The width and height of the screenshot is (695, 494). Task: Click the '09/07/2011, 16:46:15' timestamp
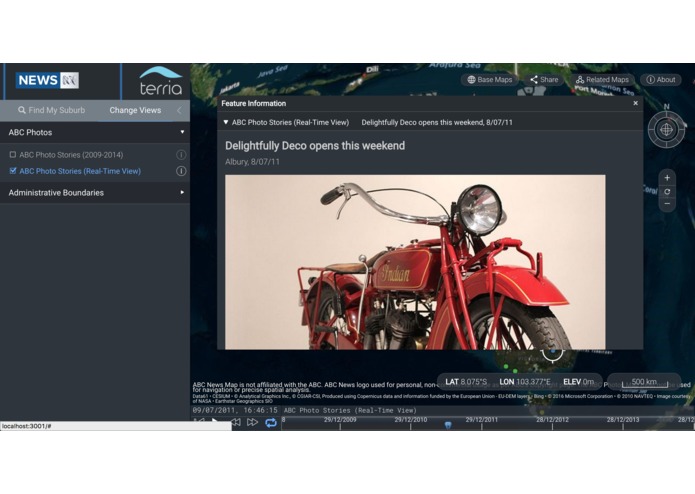[235, 410]
